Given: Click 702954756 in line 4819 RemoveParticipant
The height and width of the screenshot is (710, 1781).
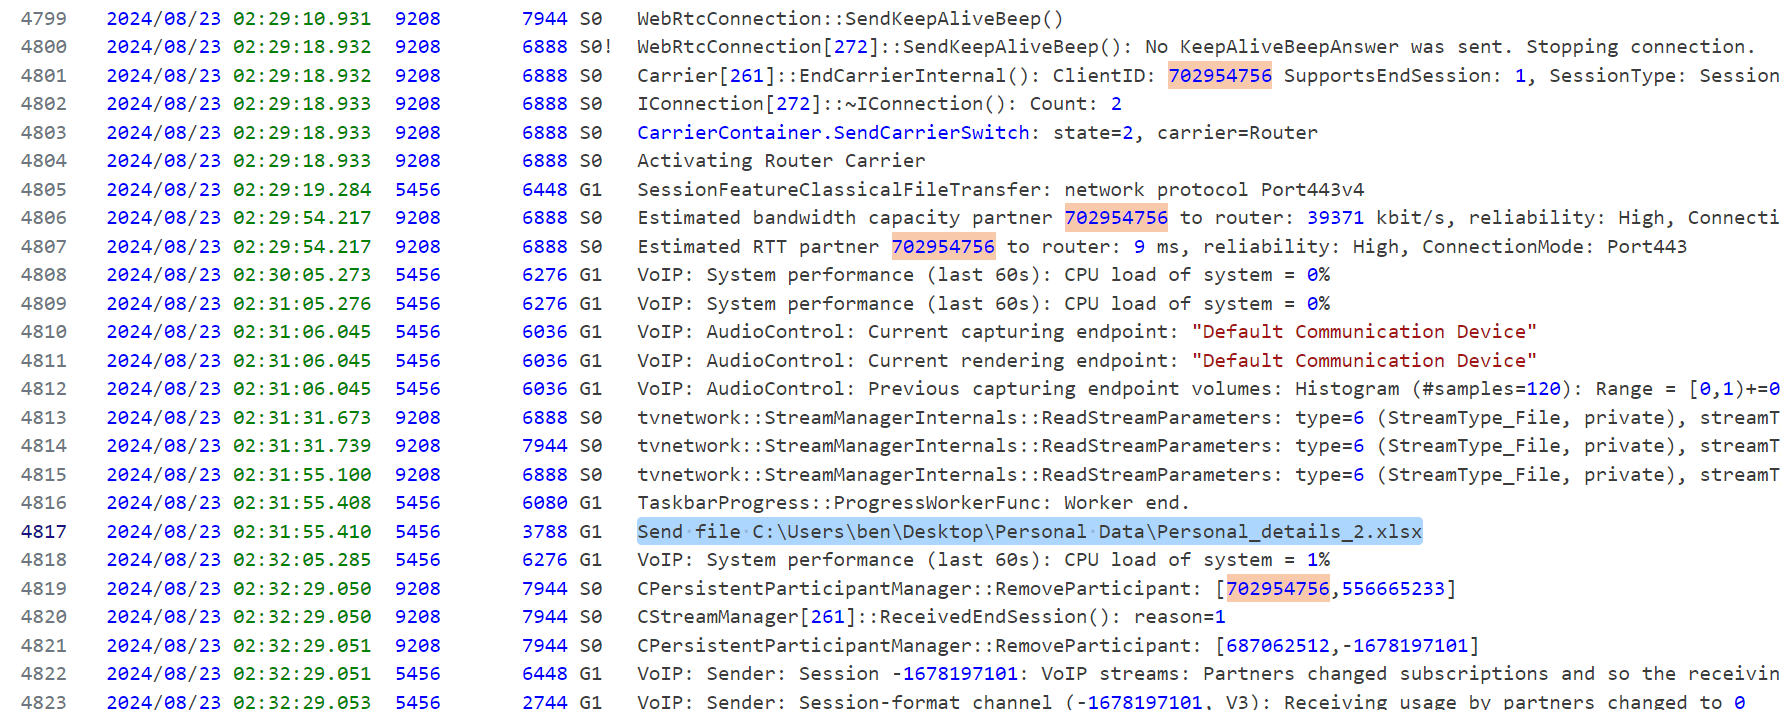Looking at the screenshot, I should coord(1278,589).
